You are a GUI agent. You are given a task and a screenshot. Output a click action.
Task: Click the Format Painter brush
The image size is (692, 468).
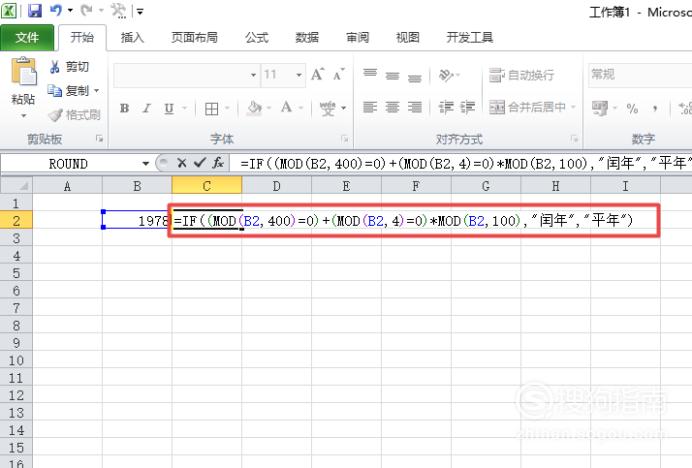[56, 115]
